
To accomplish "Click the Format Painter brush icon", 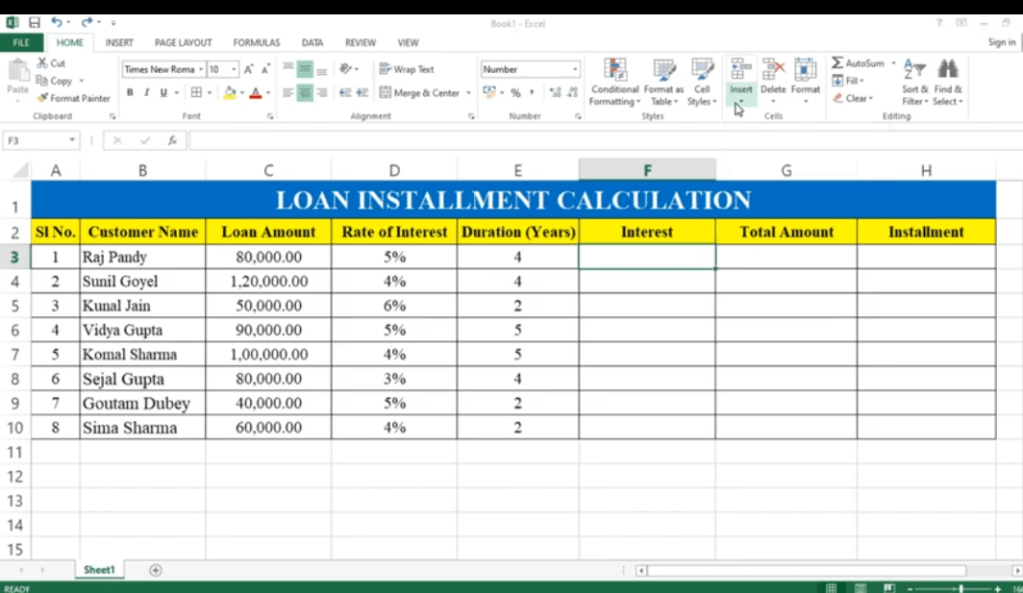I will tap(43, 98).
